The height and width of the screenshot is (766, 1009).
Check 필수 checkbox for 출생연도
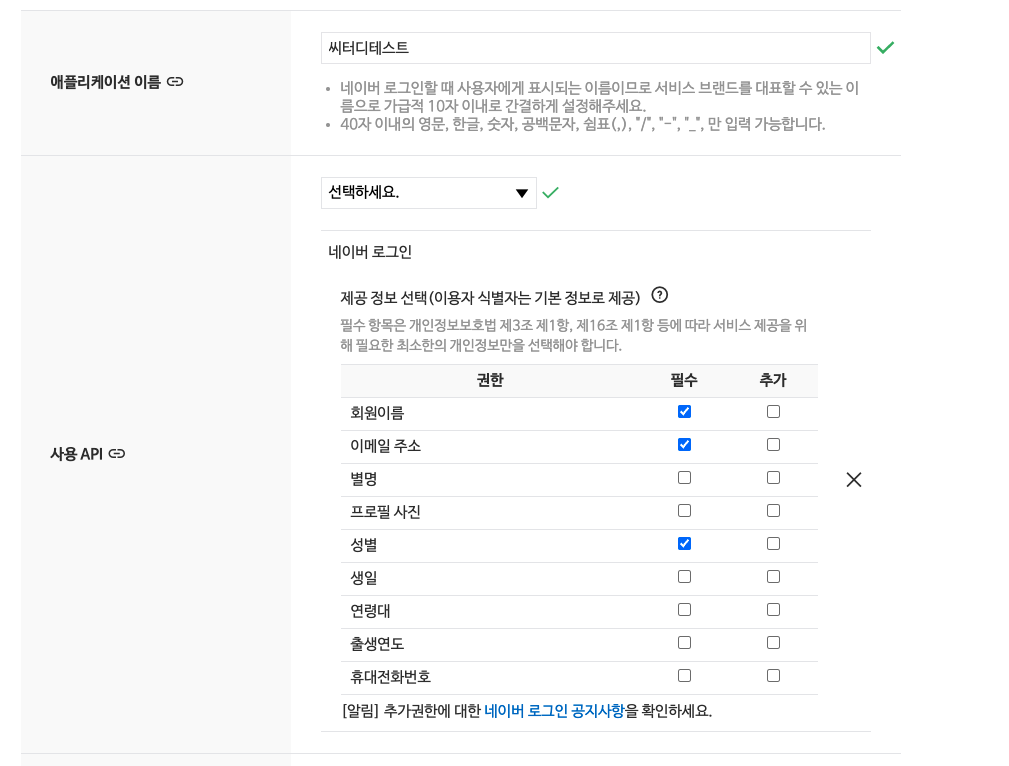point(684,643)
